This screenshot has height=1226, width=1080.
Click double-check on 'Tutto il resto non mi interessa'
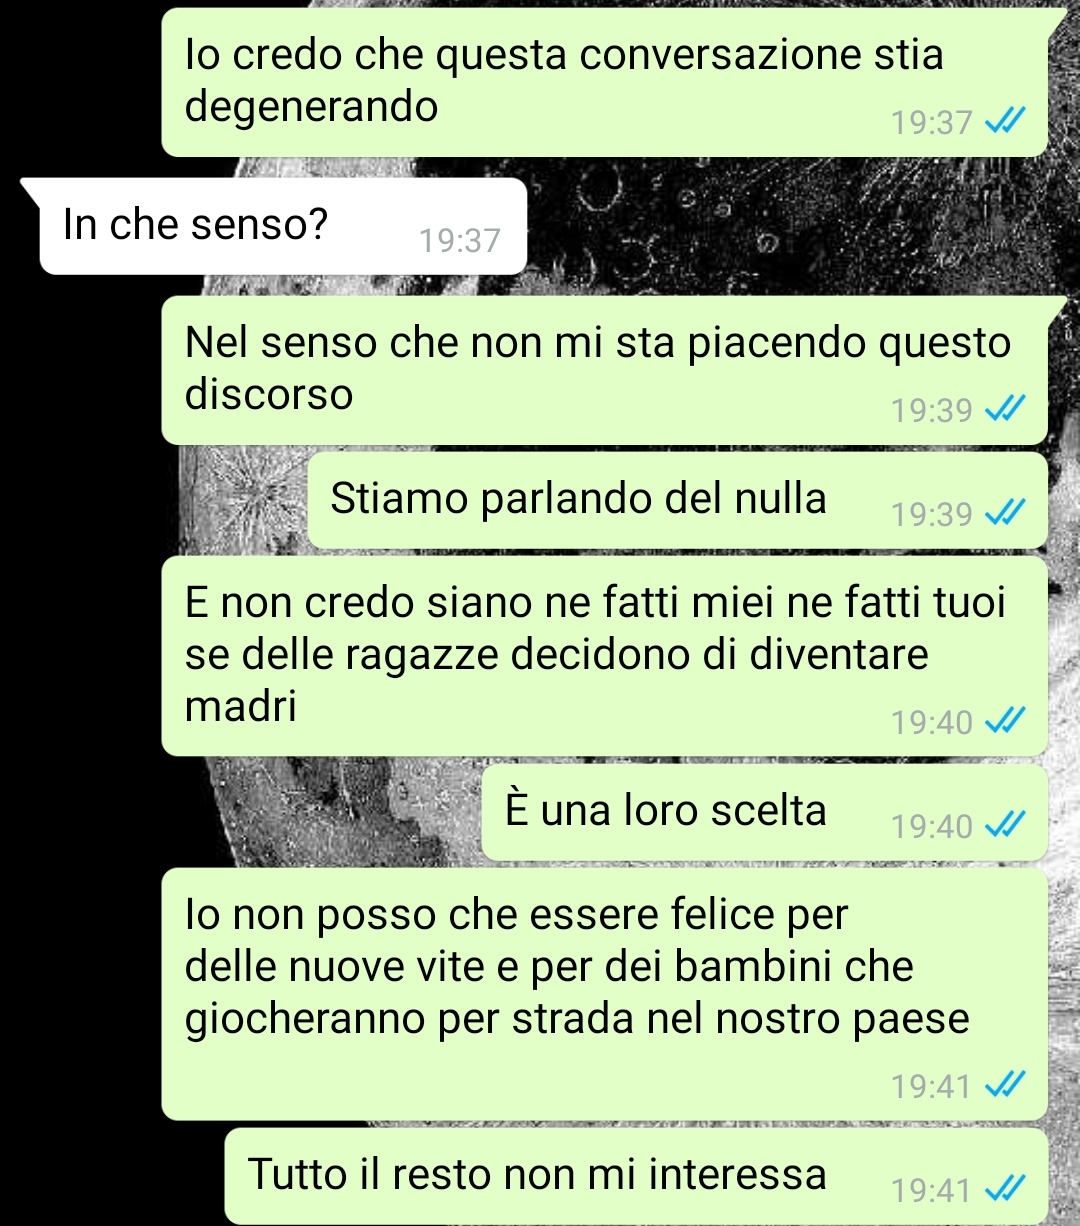tap(1004, 1190)
